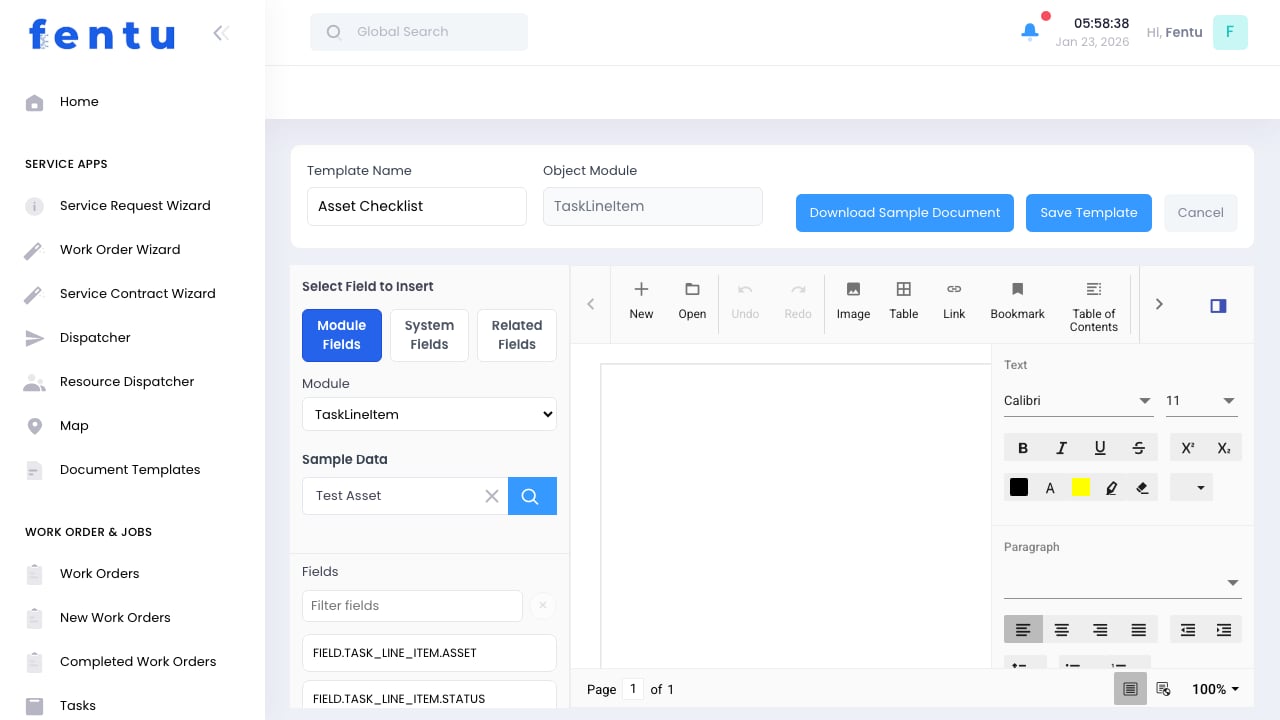Open the dropdown next to the eraser
This screenshot has width=1280, height=720.
[1192, 488]
